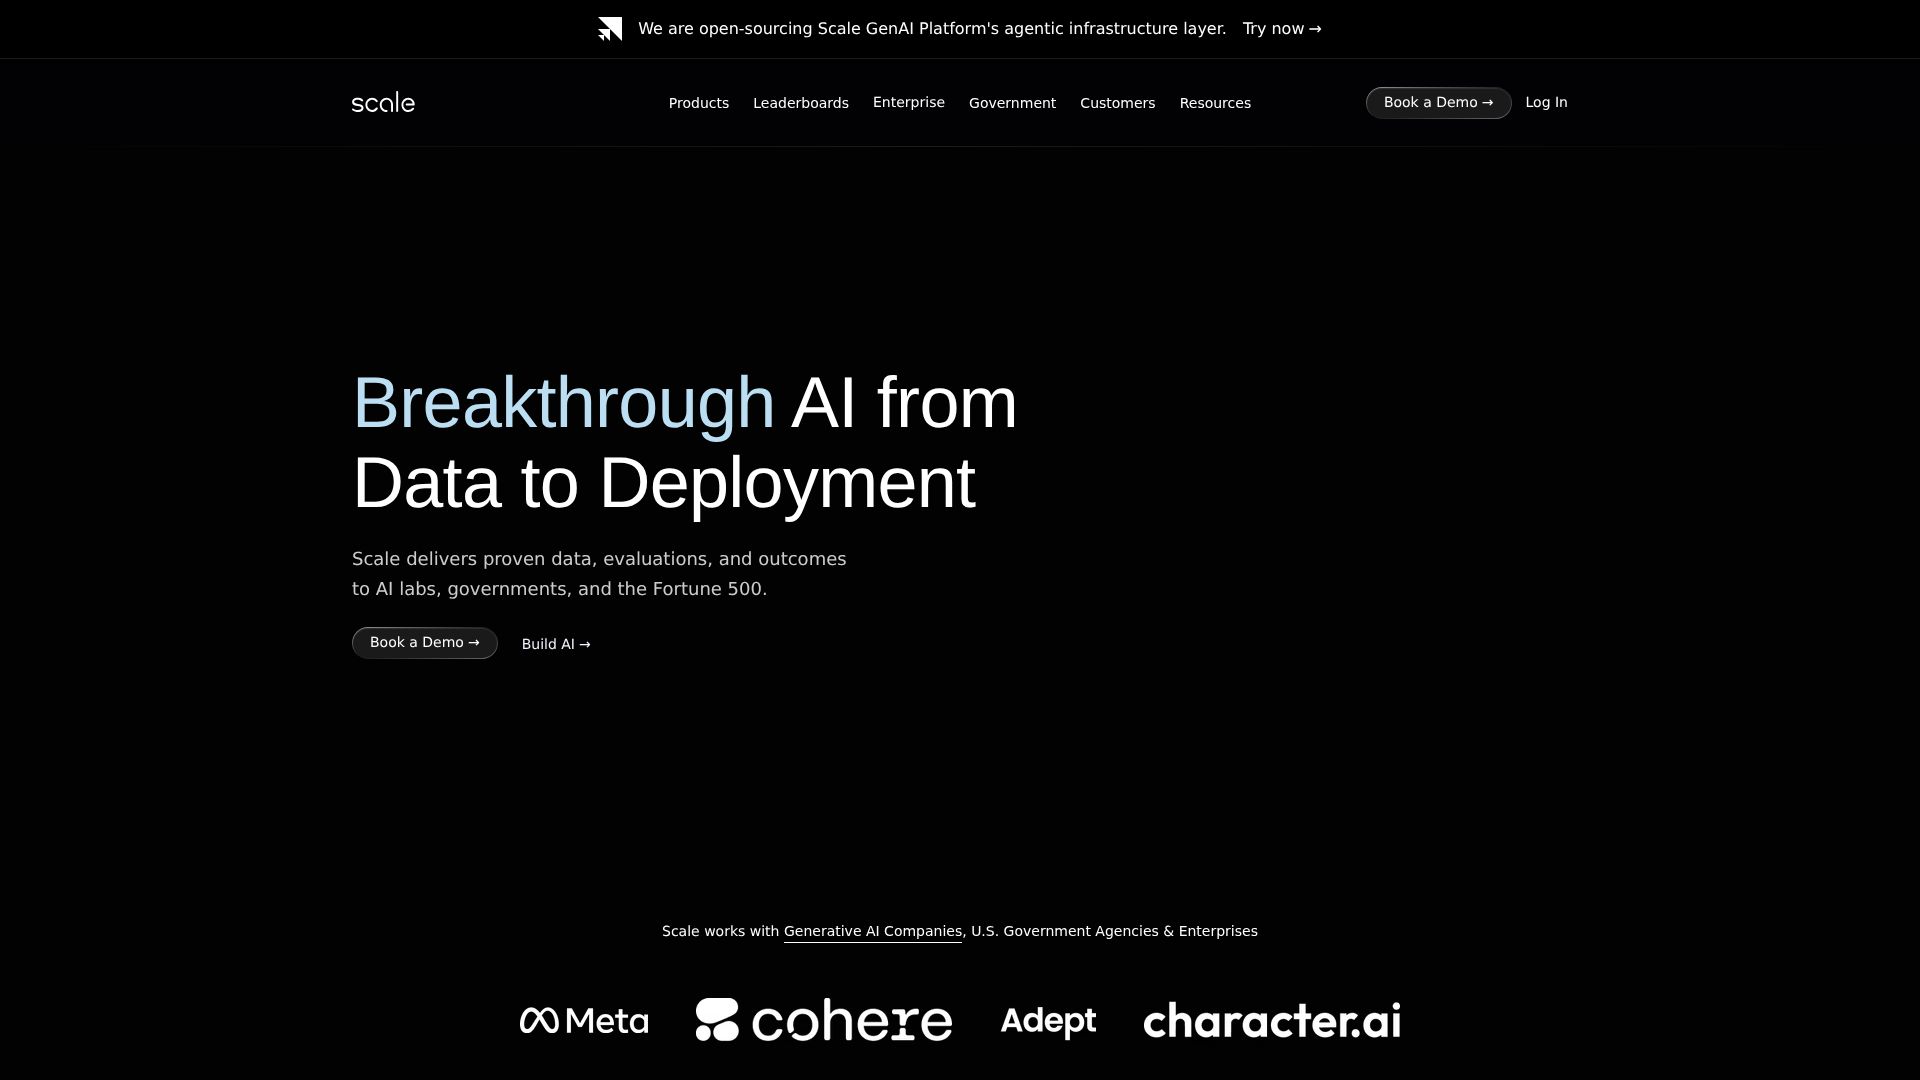The height and width of the screenshot is (1080, 1920).
Task: Select the Generative AI Companies filter
Action: [872, 931]
